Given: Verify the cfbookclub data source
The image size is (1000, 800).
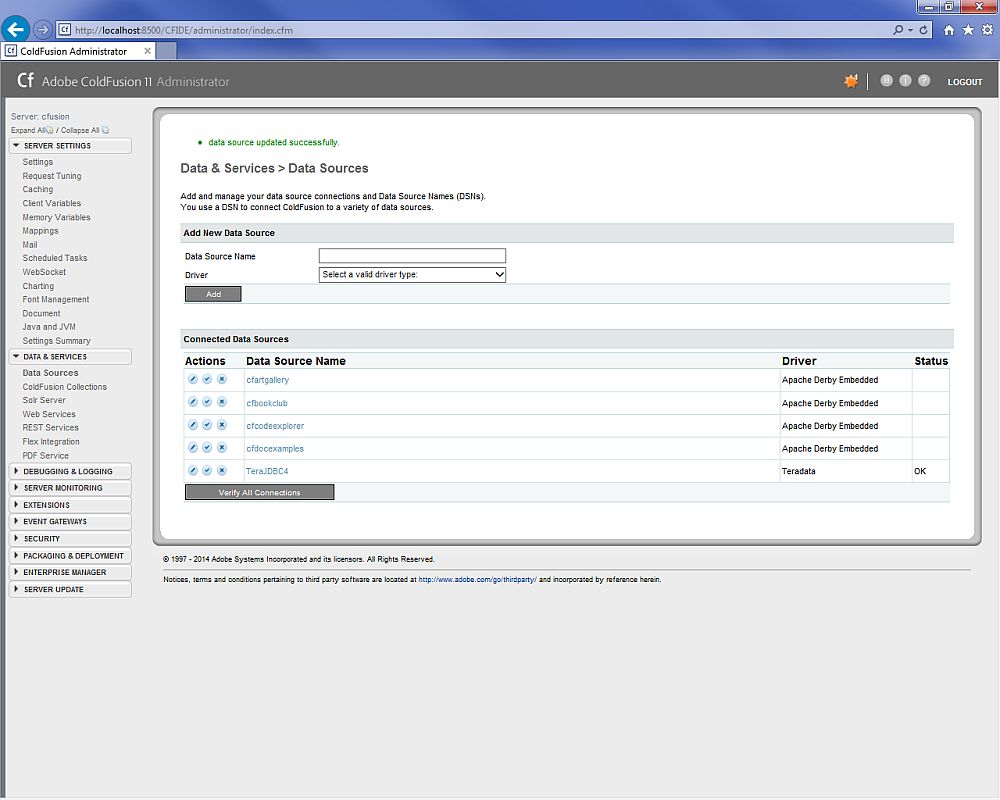Looking at the screenshot, I should coord(207,402).
